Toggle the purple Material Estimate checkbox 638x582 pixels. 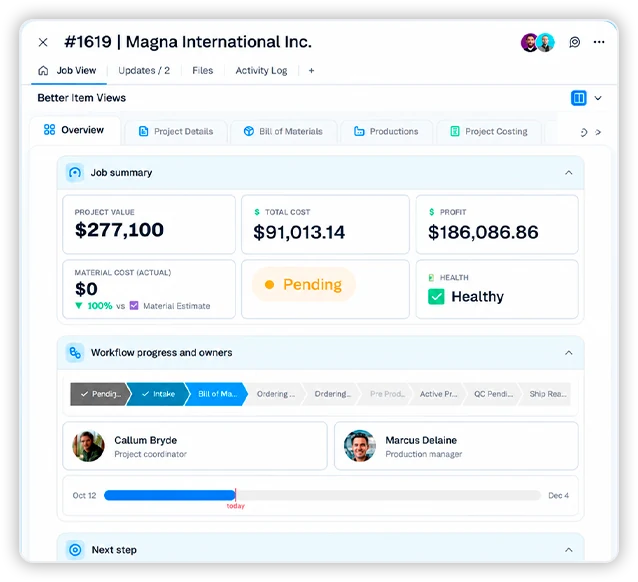pyautogui.click(x=134, y=306)
